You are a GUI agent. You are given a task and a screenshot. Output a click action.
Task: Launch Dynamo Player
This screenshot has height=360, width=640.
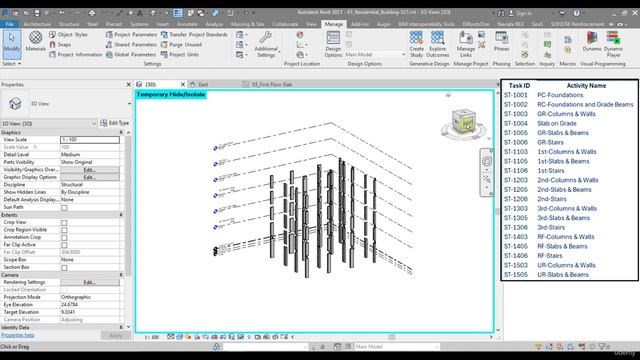[613, 44]
